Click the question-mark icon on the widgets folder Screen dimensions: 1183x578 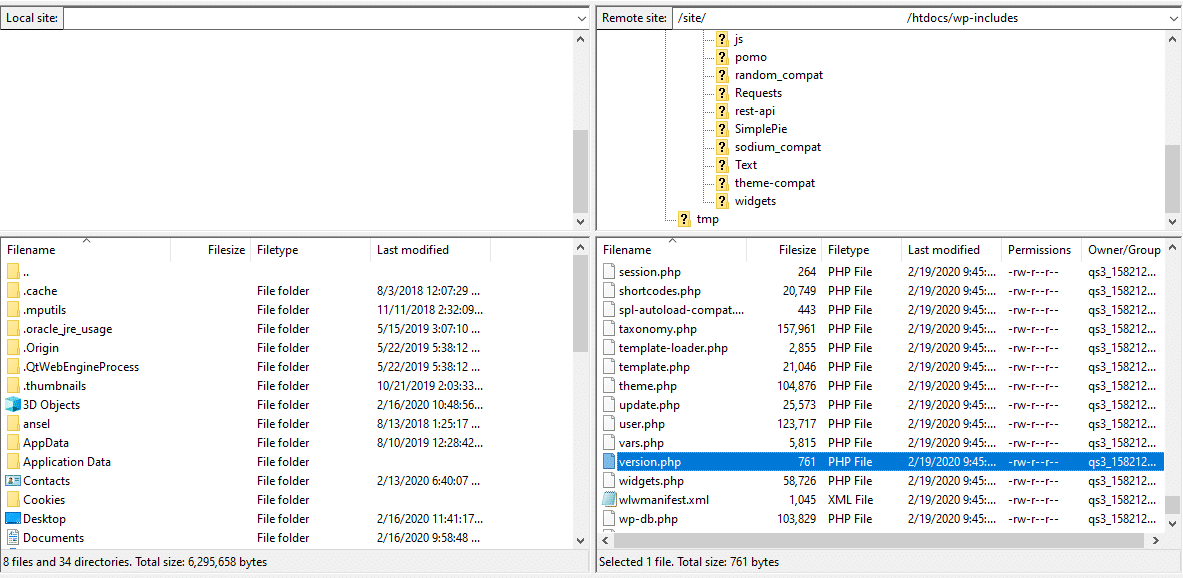point(721,200)
